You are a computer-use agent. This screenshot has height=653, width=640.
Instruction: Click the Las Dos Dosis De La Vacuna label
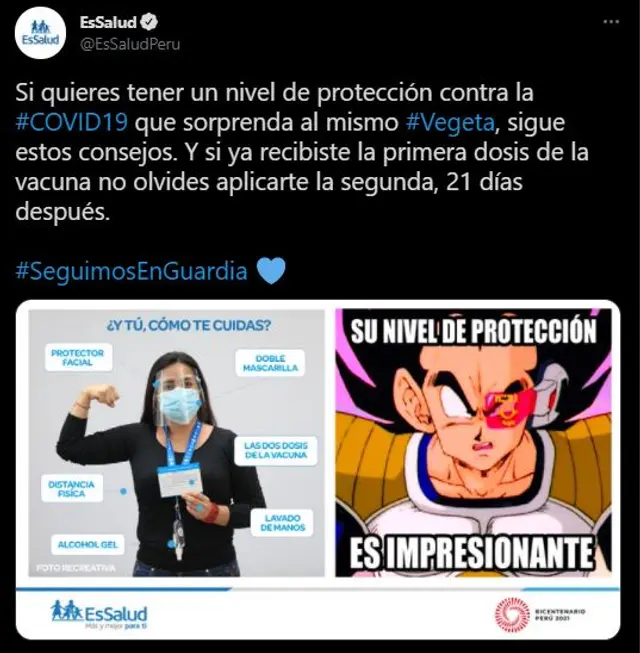pyautogui.click(x=276, y=450)
